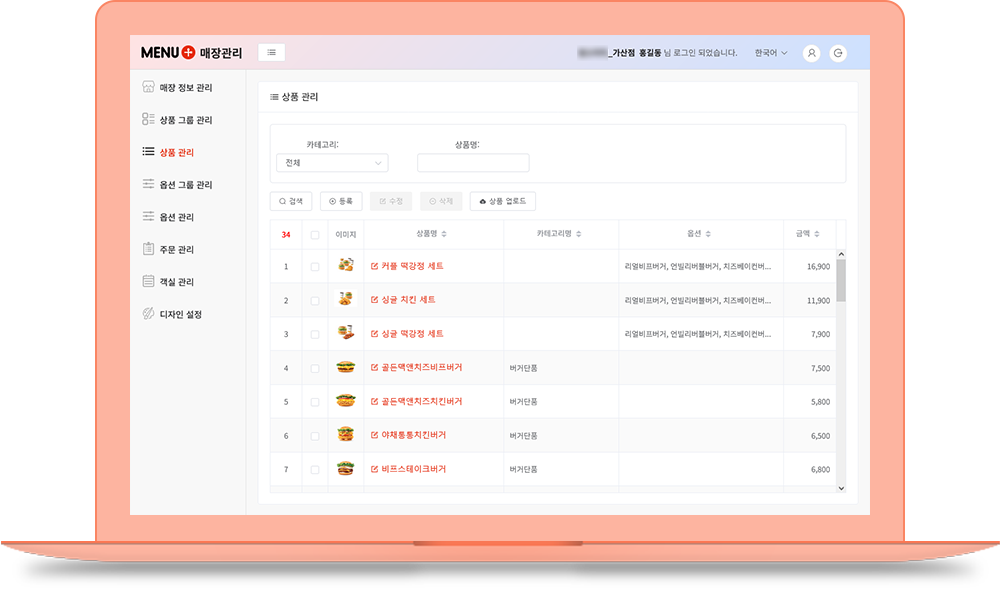Check the box for 골든맥앤치즈비프버거 row
Image resolution: width=1000 pixels, height=589 pixels.
[x=315, y=368]
